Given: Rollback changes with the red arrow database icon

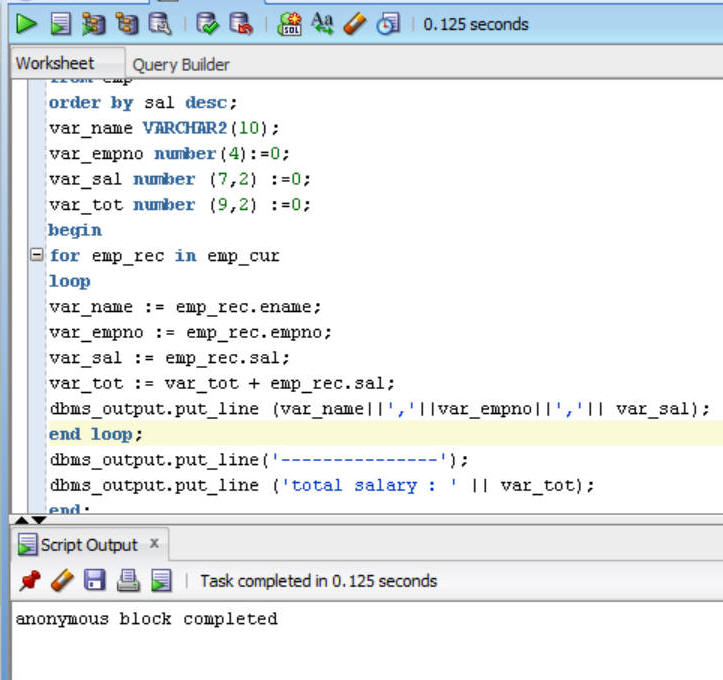Looking at the screenshot, I should [241, 24].
